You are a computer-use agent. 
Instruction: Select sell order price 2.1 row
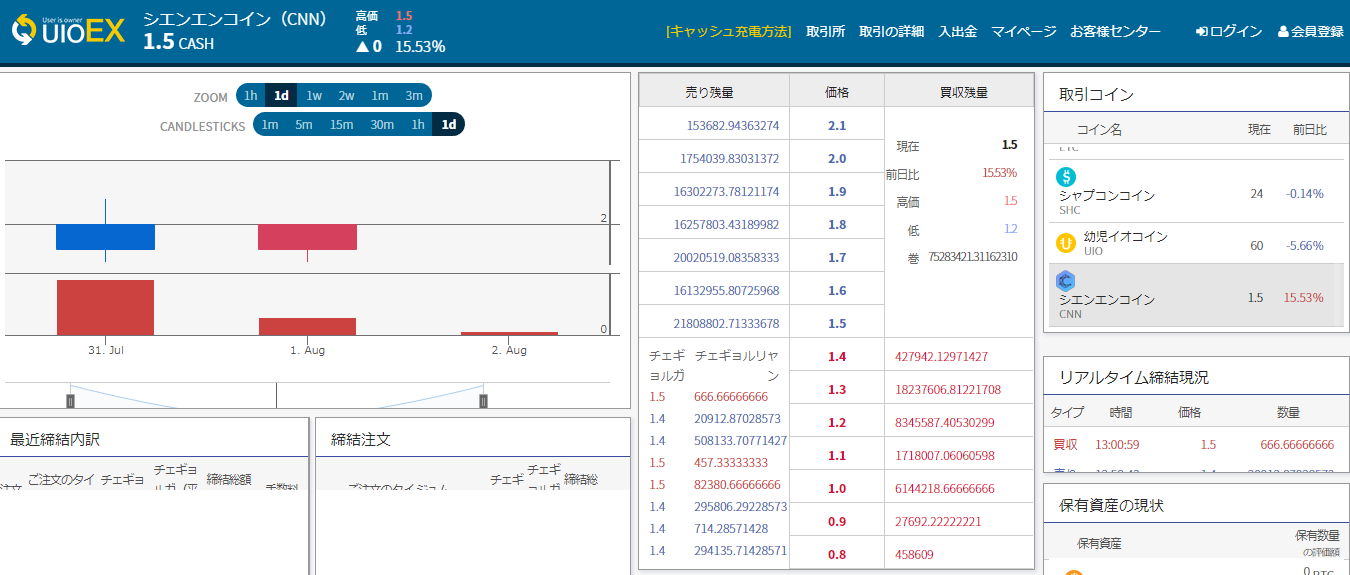coord(836,126)
